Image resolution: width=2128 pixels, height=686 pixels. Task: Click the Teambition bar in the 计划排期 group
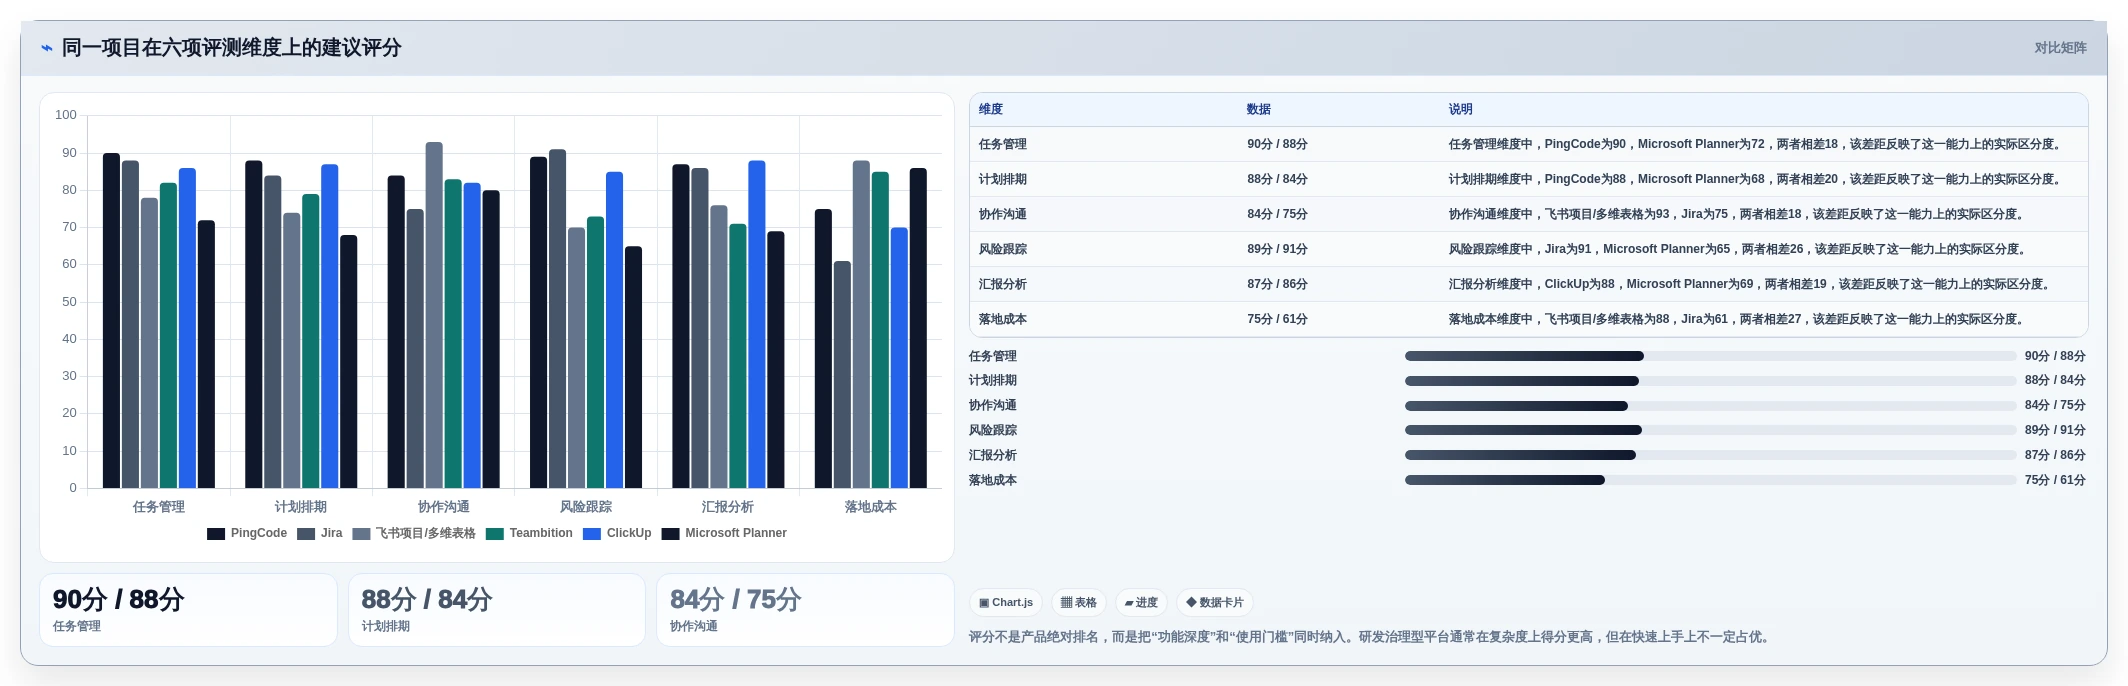point(311,341)
